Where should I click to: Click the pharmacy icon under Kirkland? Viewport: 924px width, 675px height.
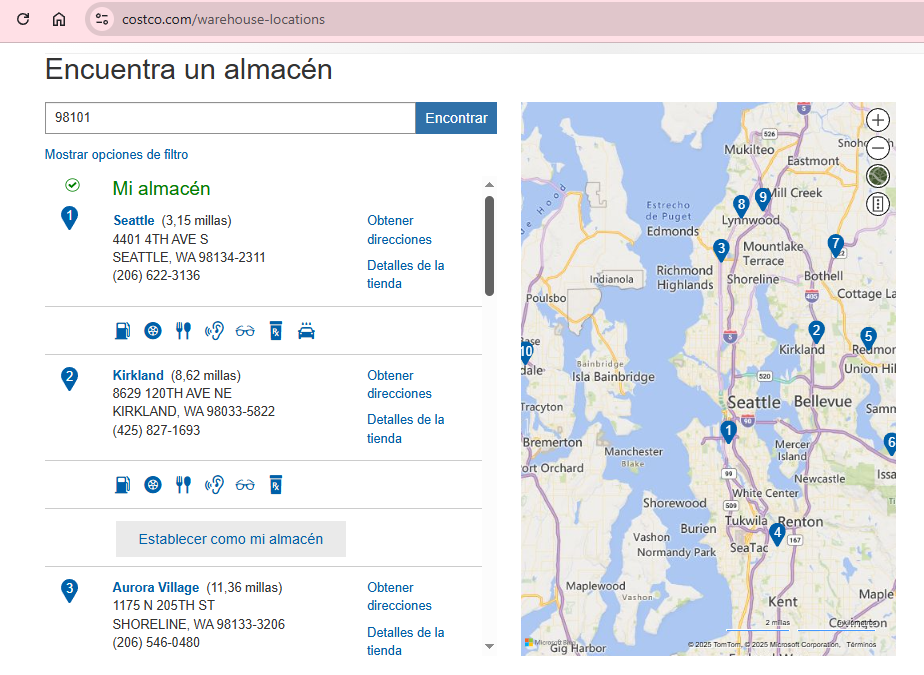click(x=275, y=485)
